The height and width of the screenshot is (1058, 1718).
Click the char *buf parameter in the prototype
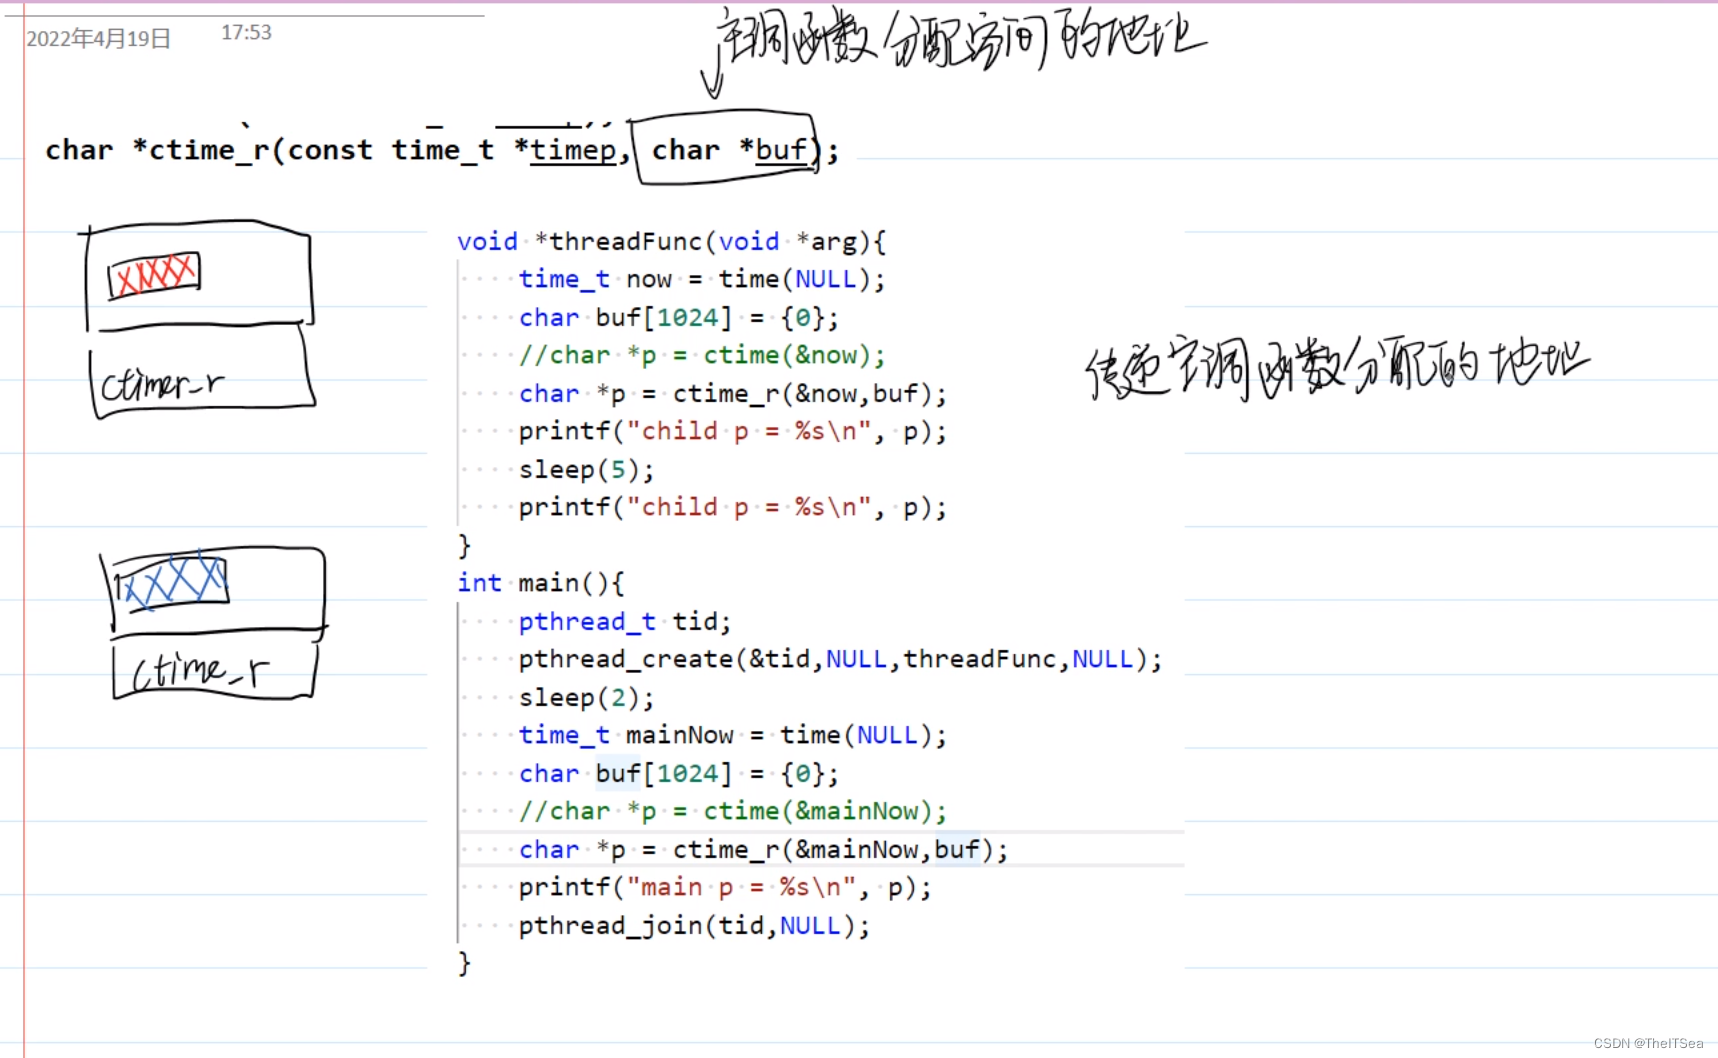[729, 150]
